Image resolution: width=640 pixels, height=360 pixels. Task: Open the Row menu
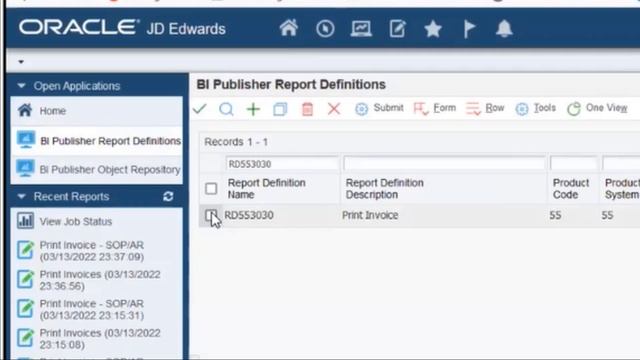[x=485, y=109]
